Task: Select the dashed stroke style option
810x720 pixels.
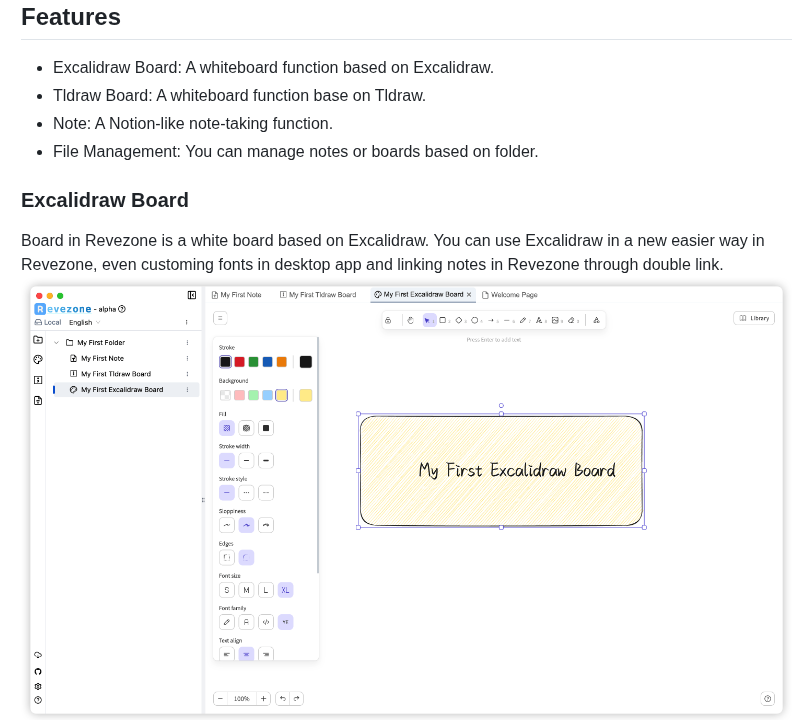Action: coord(246,493)
